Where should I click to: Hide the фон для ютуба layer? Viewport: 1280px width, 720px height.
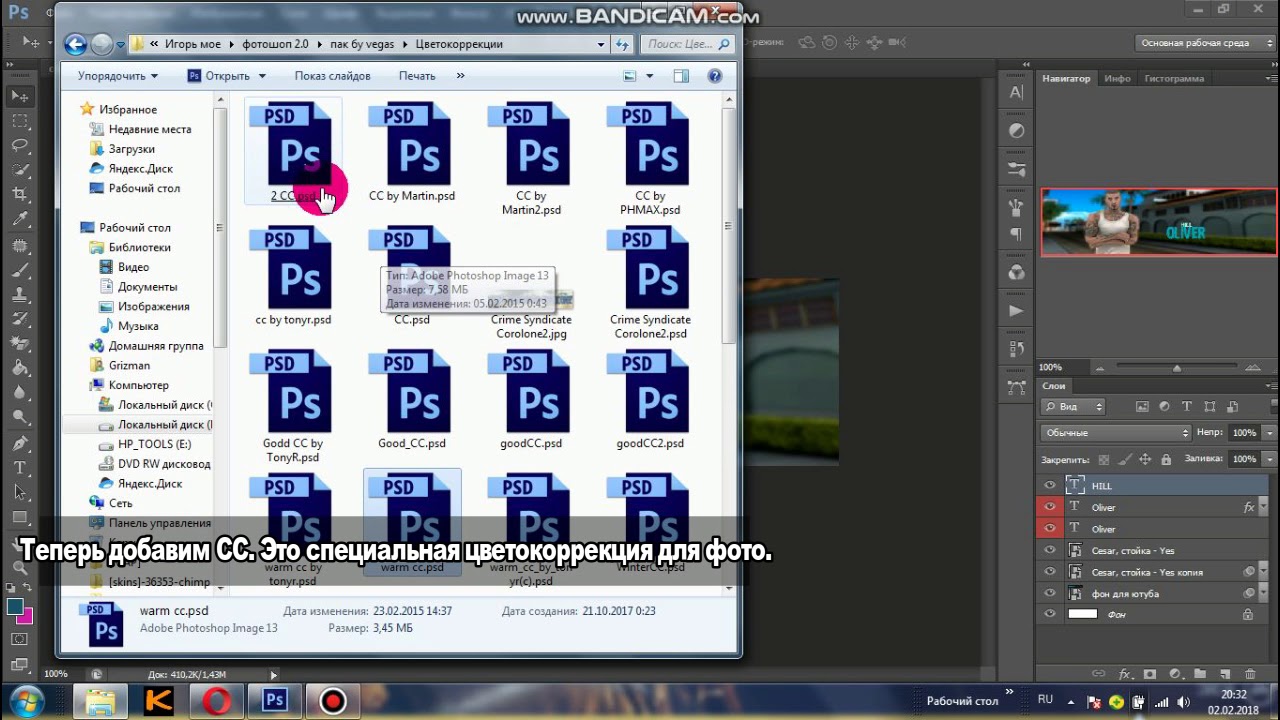point(1050,594)
